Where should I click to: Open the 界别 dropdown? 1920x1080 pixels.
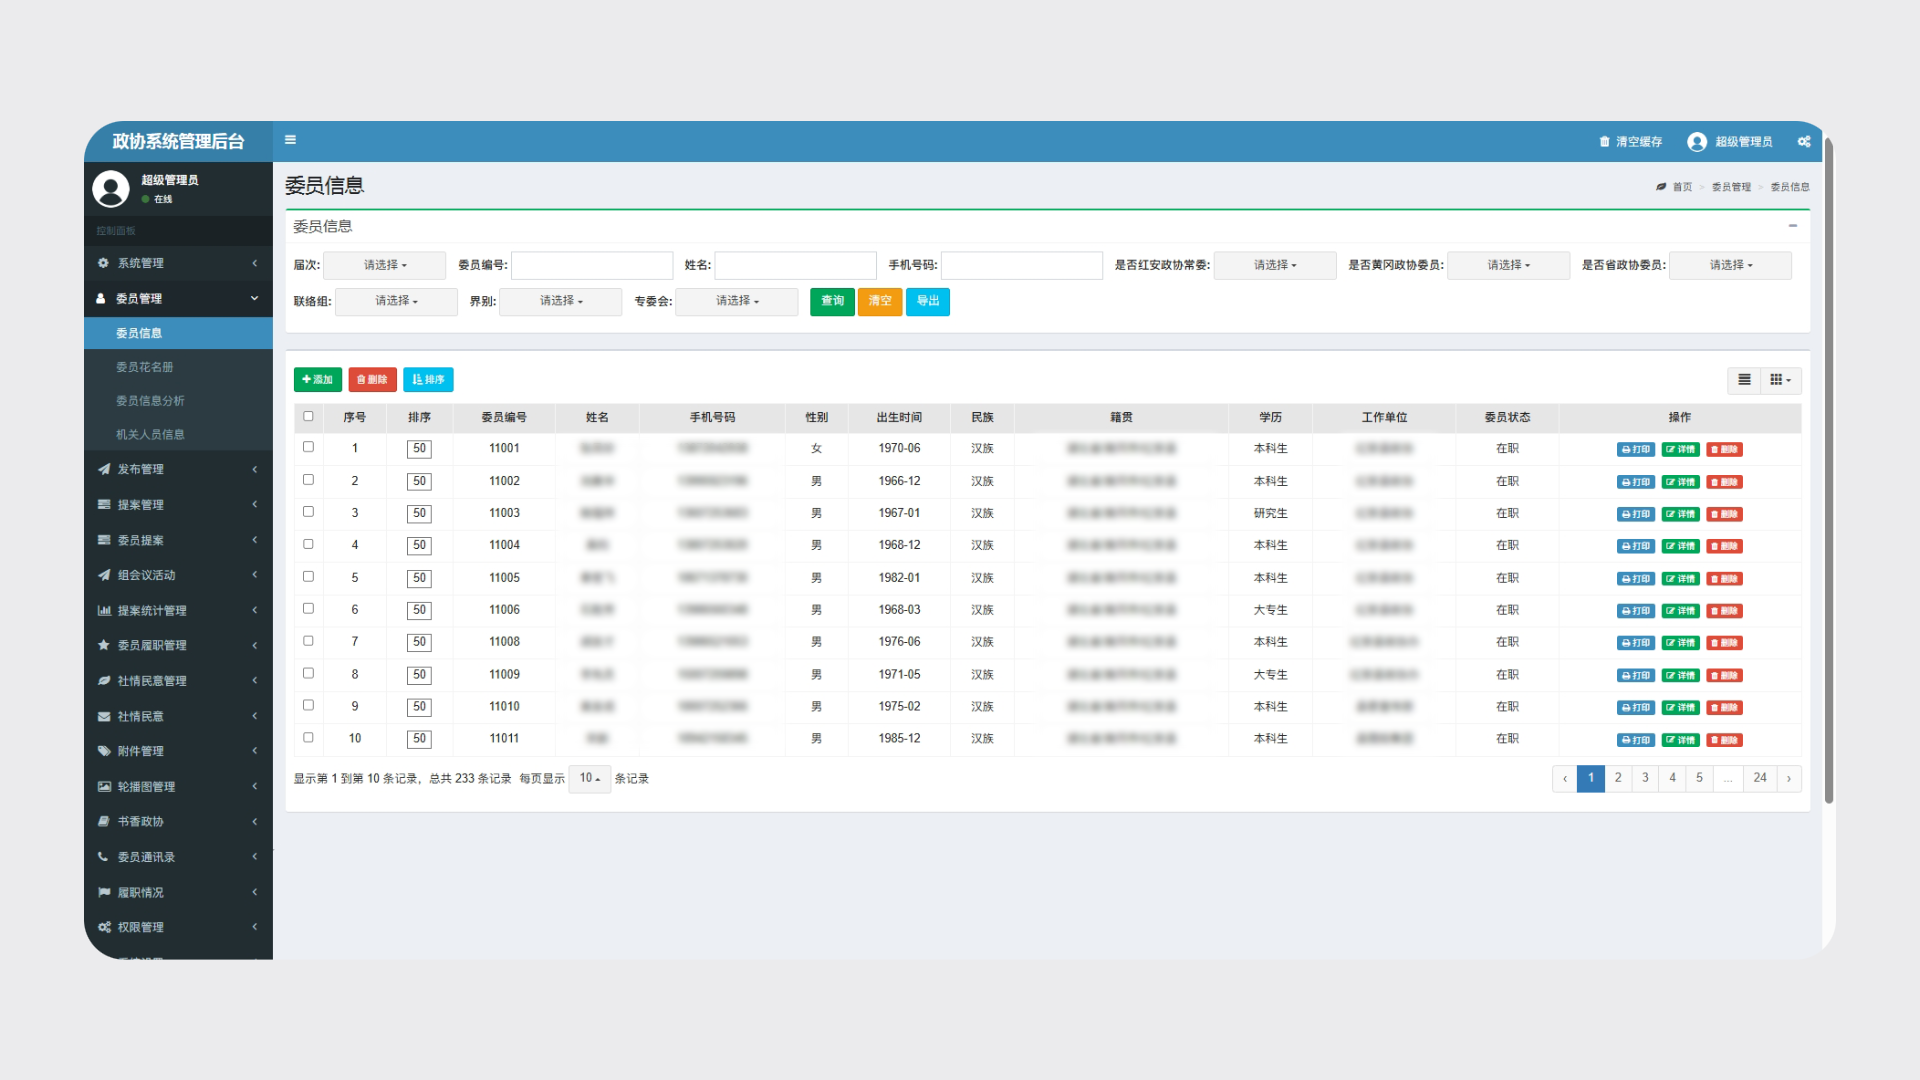tap(561, 301)
